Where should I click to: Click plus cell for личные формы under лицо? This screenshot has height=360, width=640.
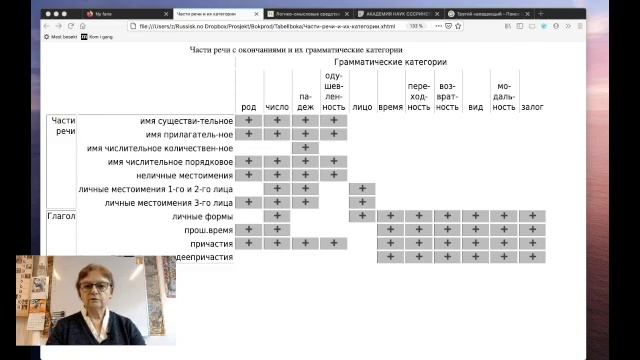pos(362,216)
